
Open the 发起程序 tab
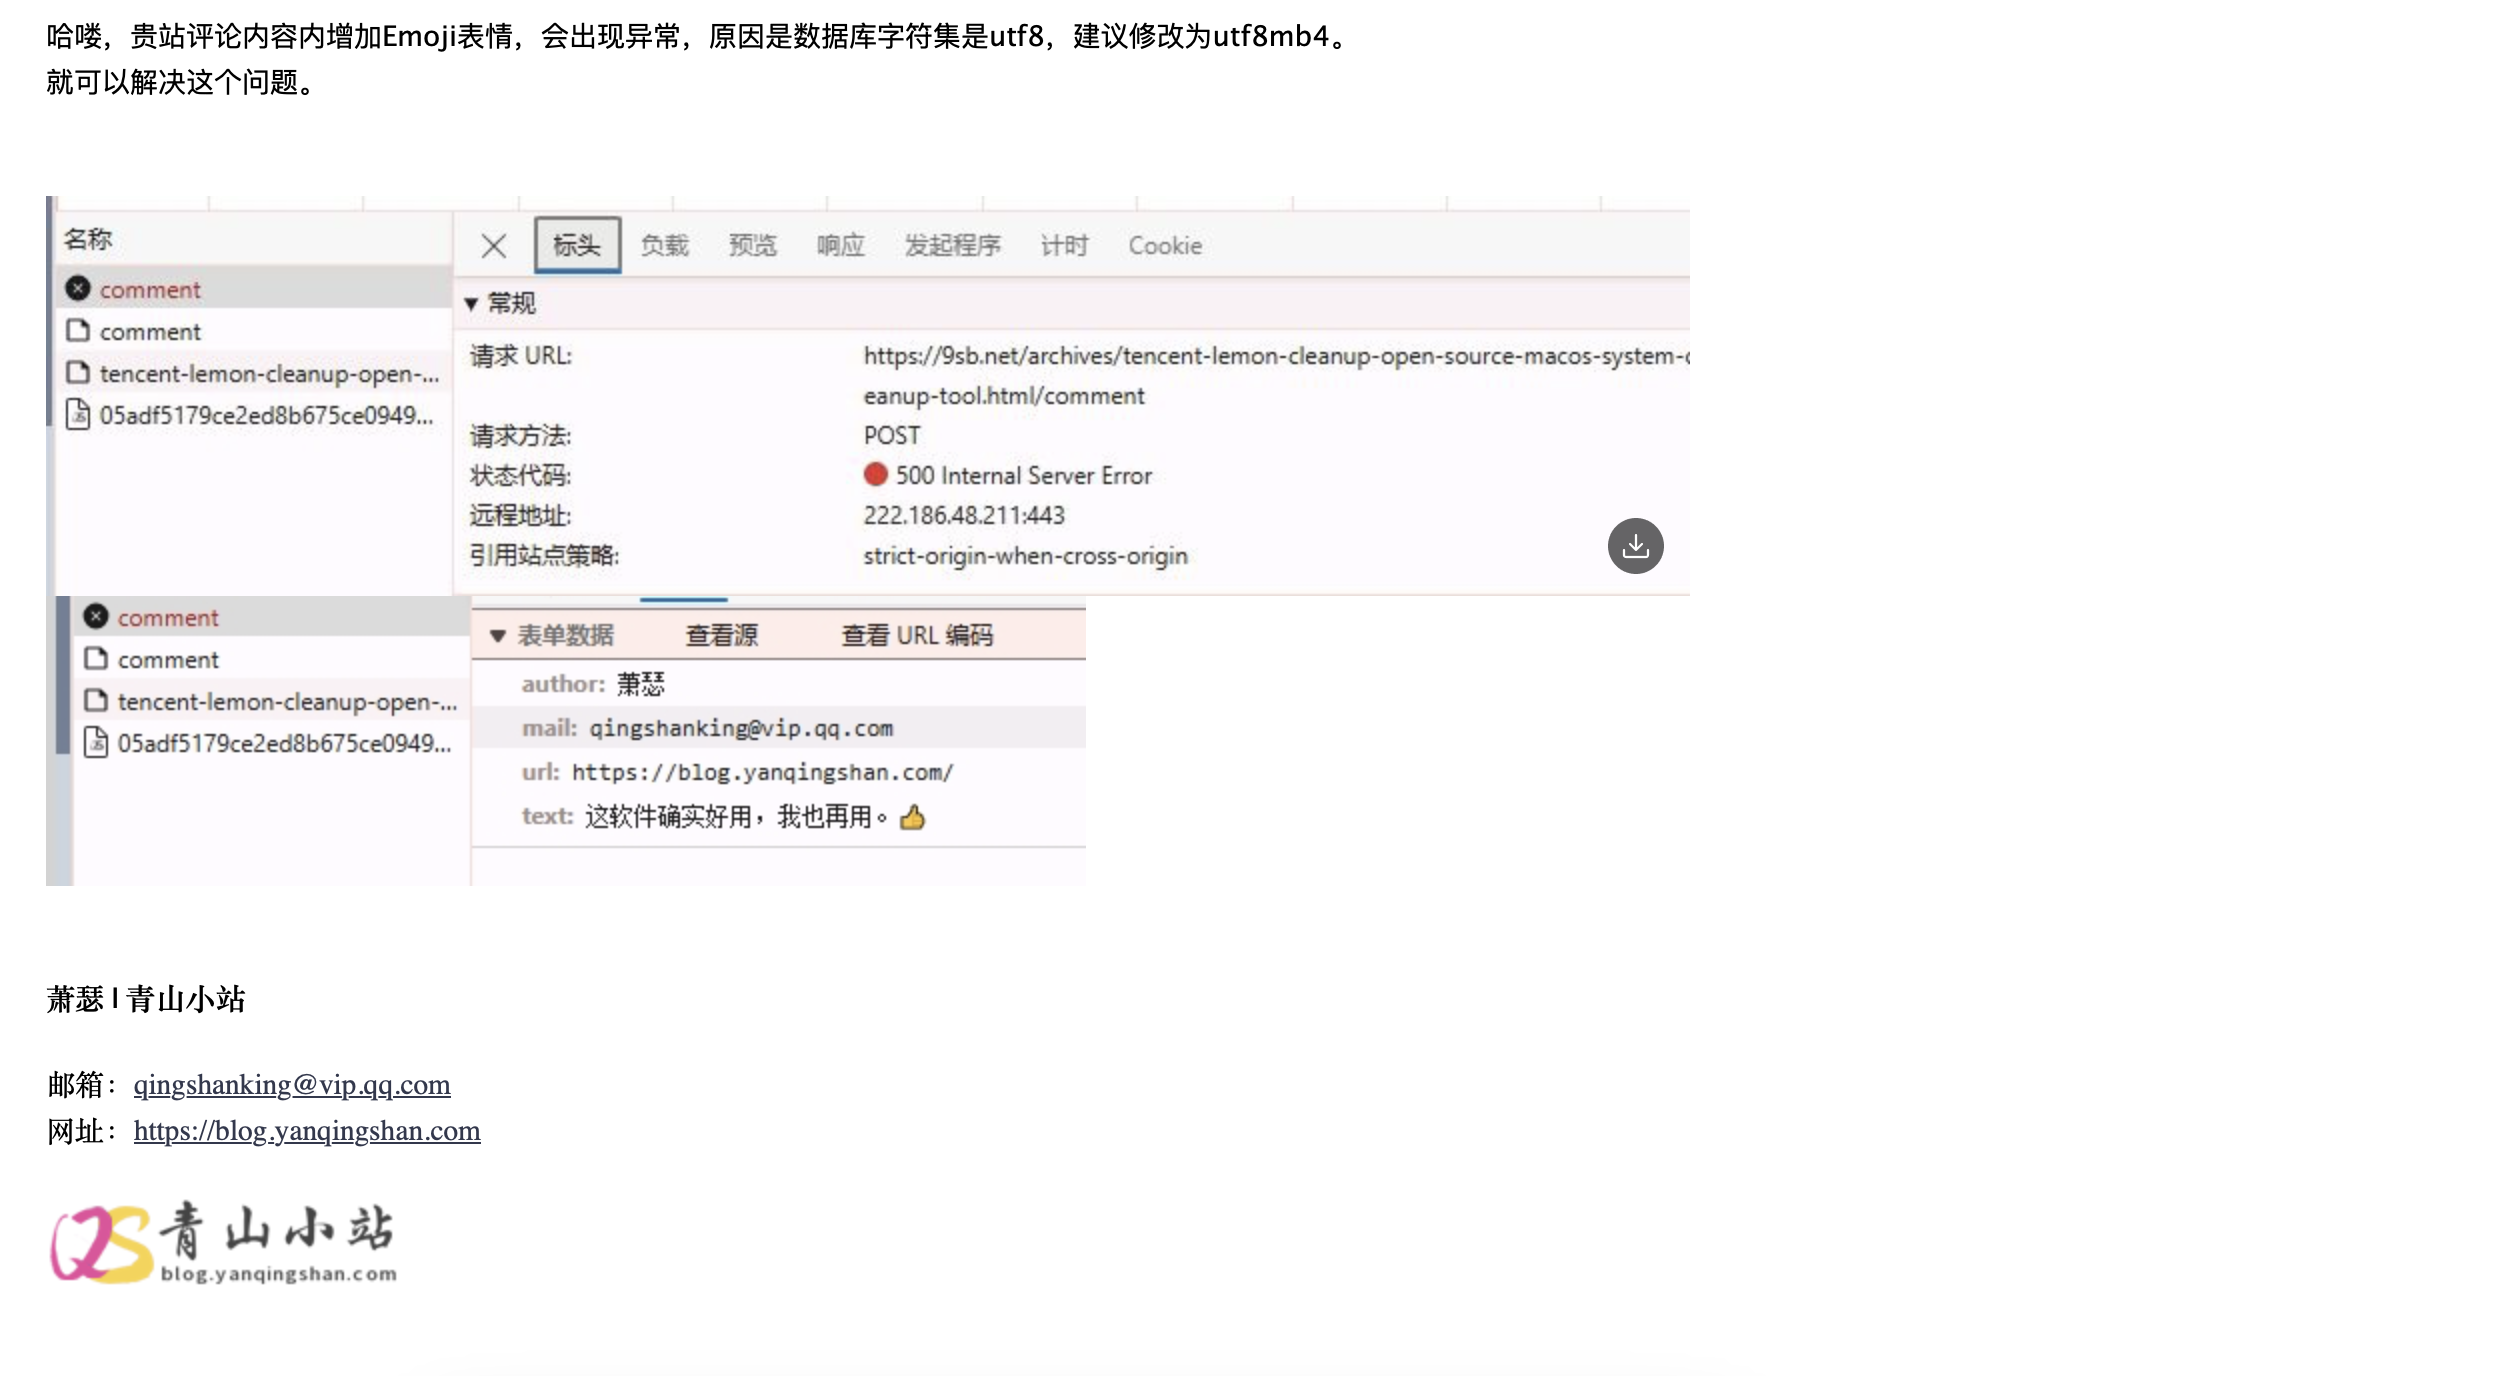pyautogui.click(x=952, y=246)
